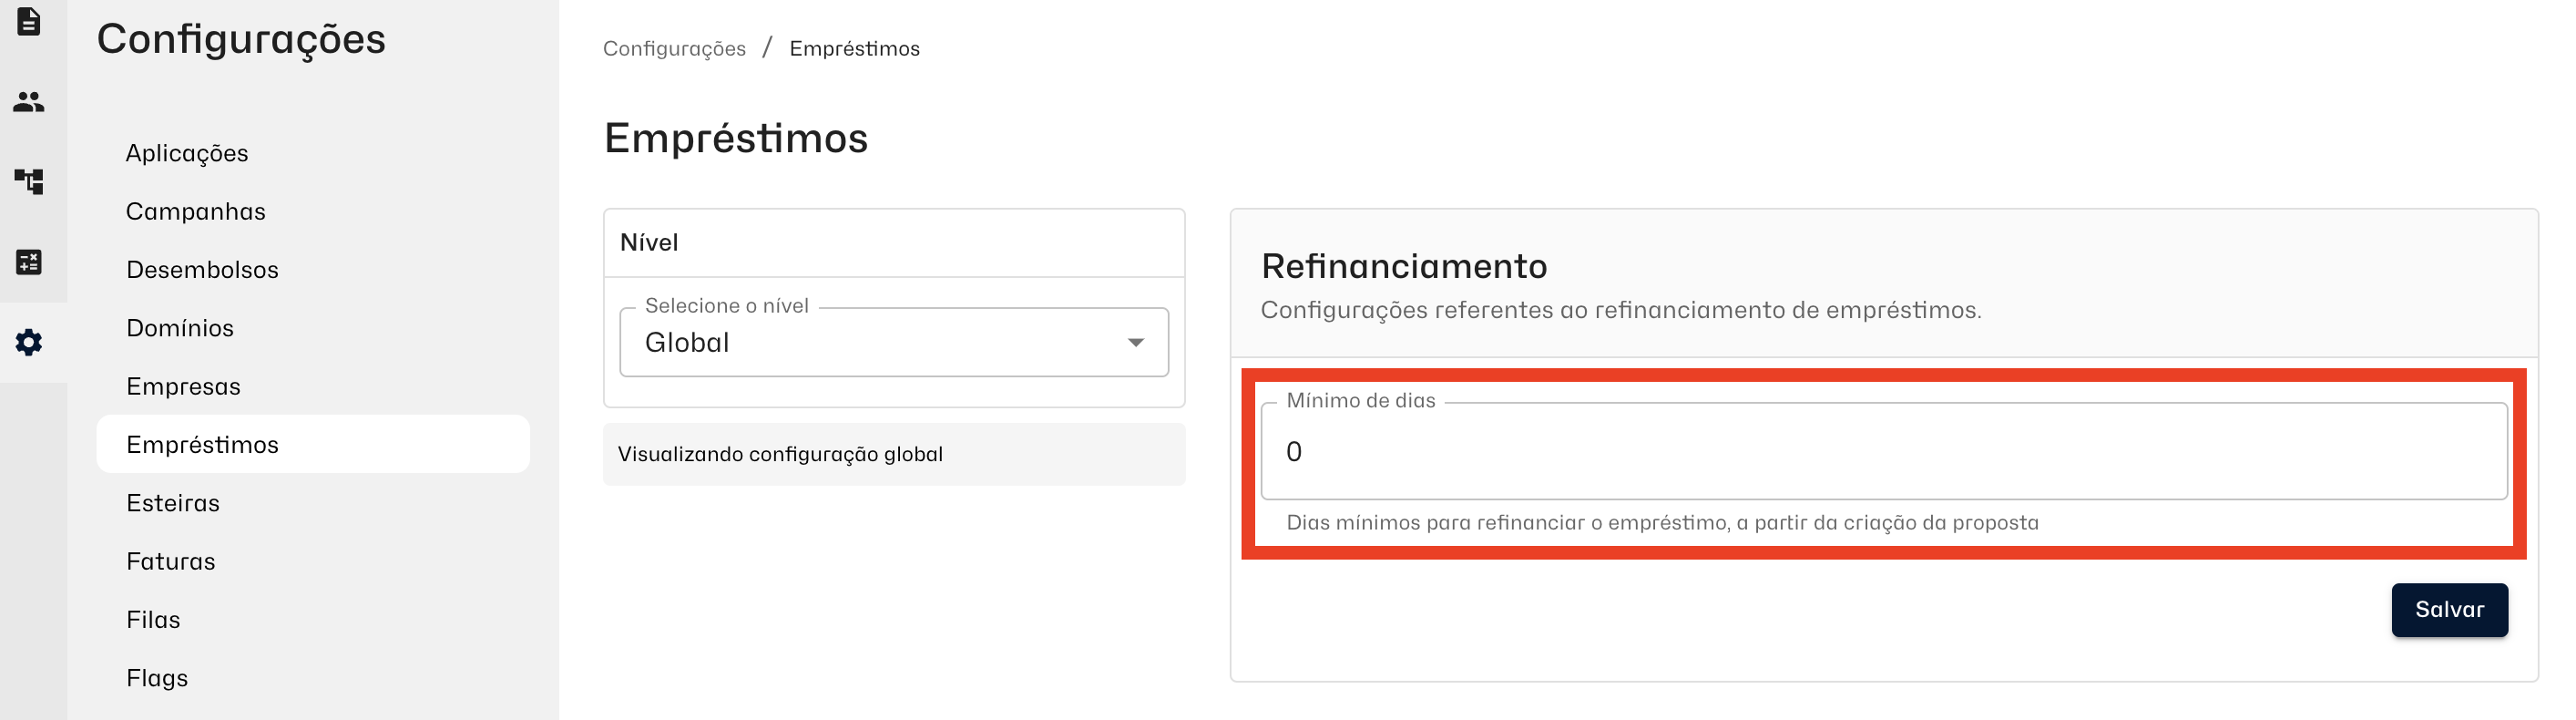The width and height of the screenshot is (2576, 720).
Task: Click Configurações breadcrumb link
Action: click(674, 49)
